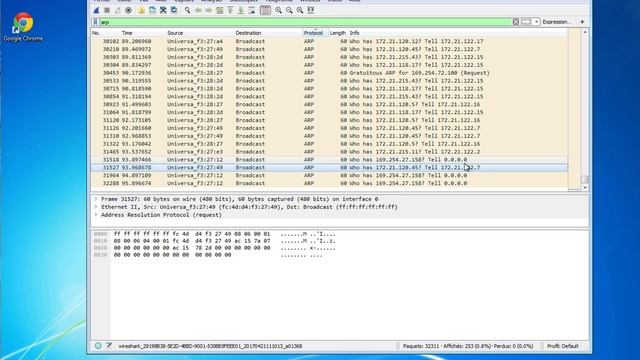The image size is (640, 360).
Task: Select packet 31518 from Universa_f3:27:12
Action: pos(329,160)
